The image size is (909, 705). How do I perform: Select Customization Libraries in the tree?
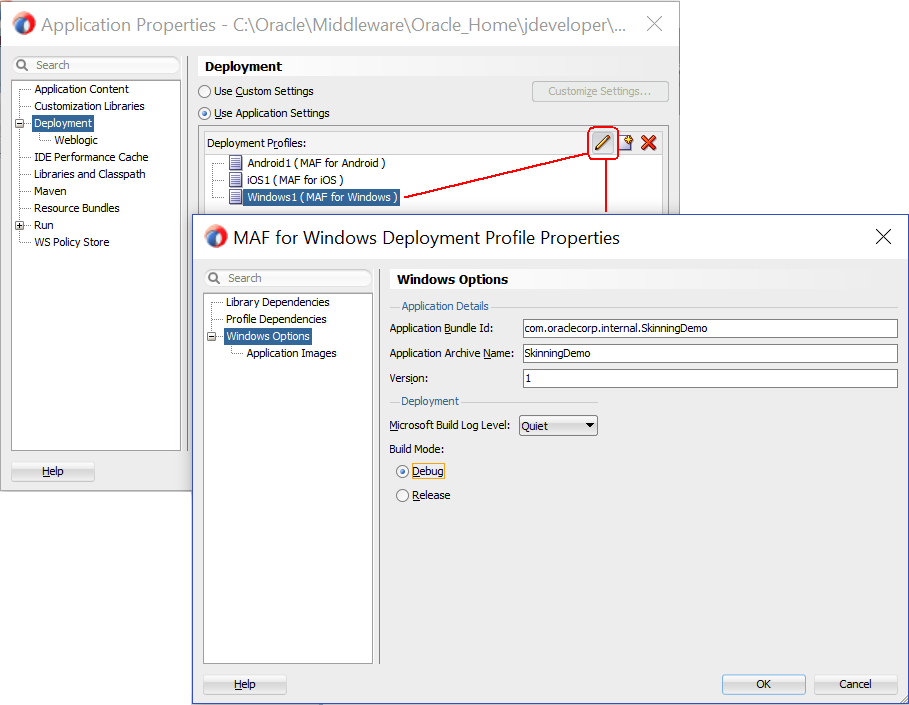coord(89,106)
